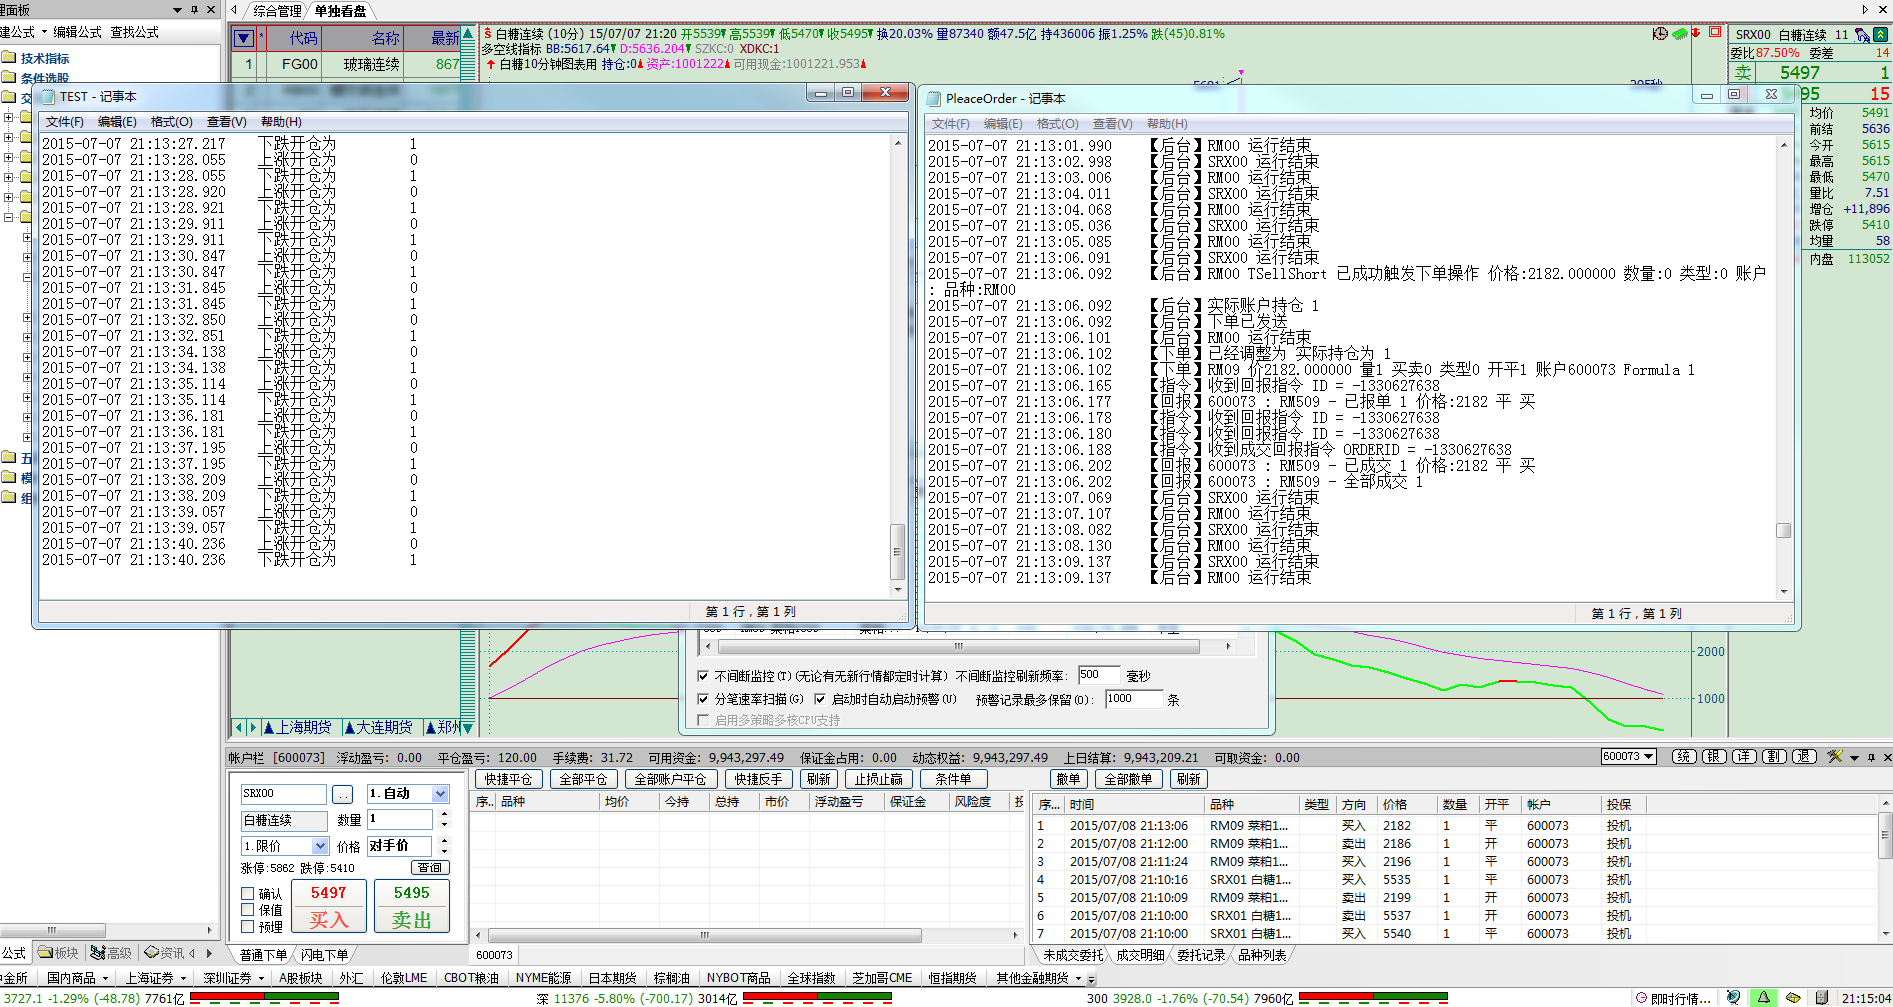Open 文件(F) menu in TEST Notepad
The width and height of the screenshot is (1893, 1007).
coord(65,122)
